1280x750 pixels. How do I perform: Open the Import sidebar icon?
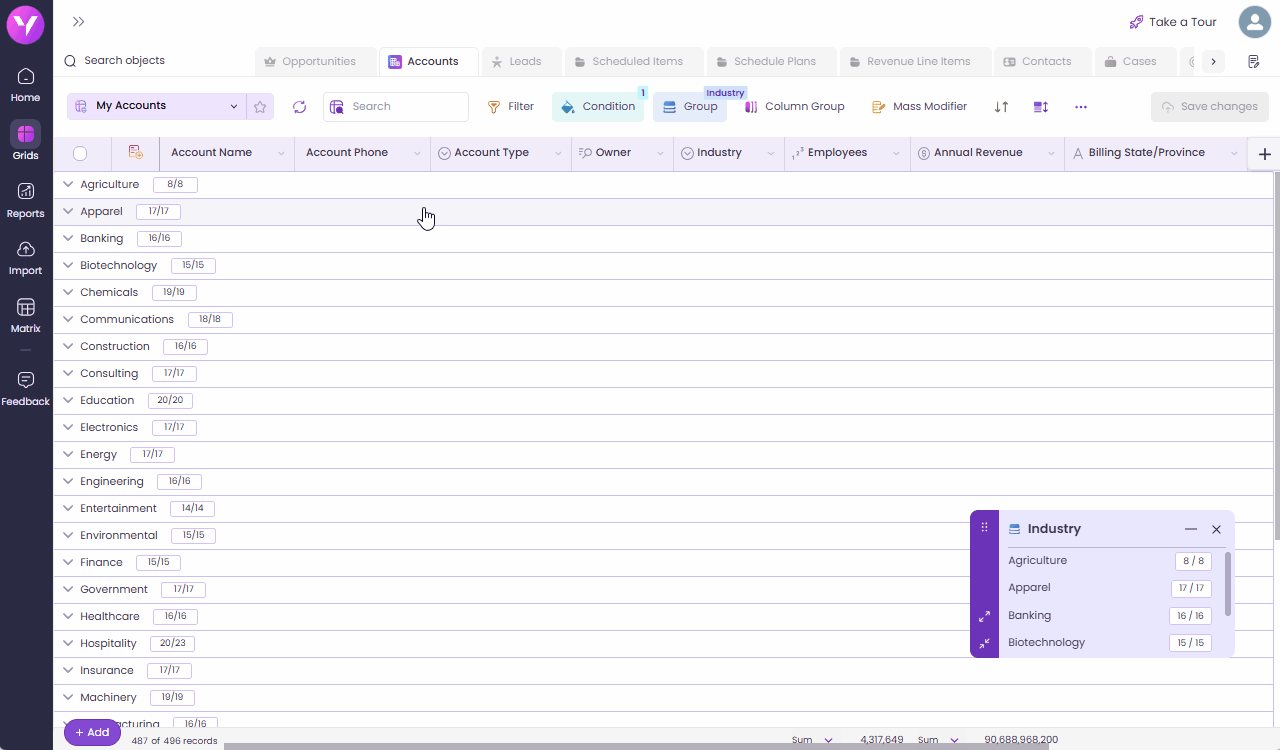pos(26,256)
